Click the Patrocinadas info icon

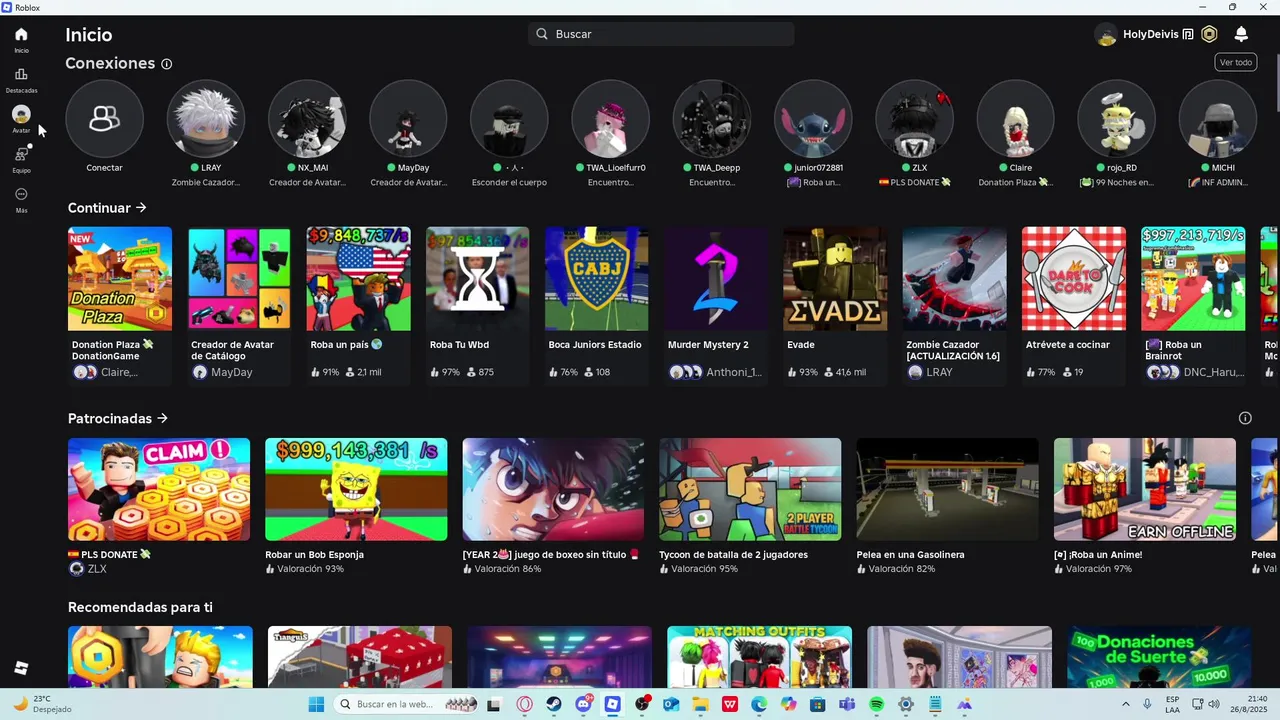pyautogui.click(x=1245, y=418)
